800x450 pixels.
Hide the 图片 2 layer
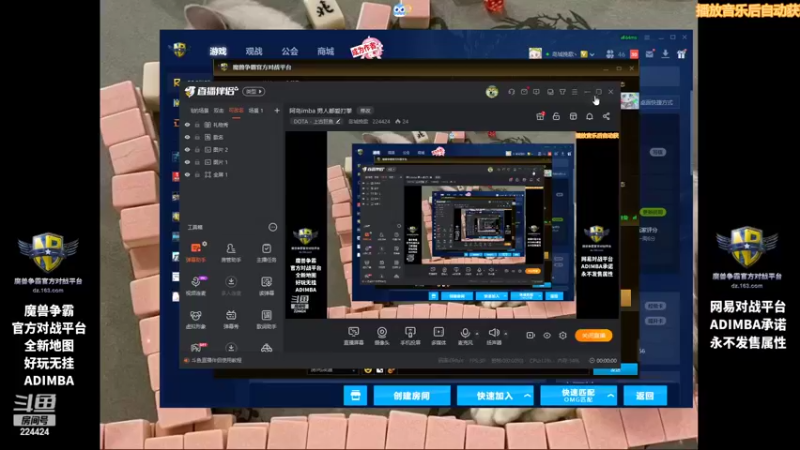pyautogui.click(x=187, y=149)
